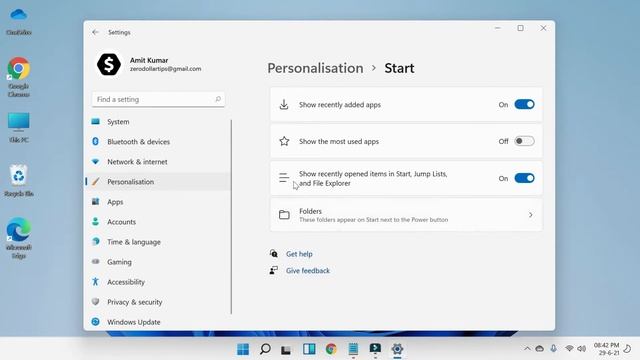The image size is (640, 360).
Task: Open the Folders settings row
Action: pyautogui.click(x=406, y=215)
